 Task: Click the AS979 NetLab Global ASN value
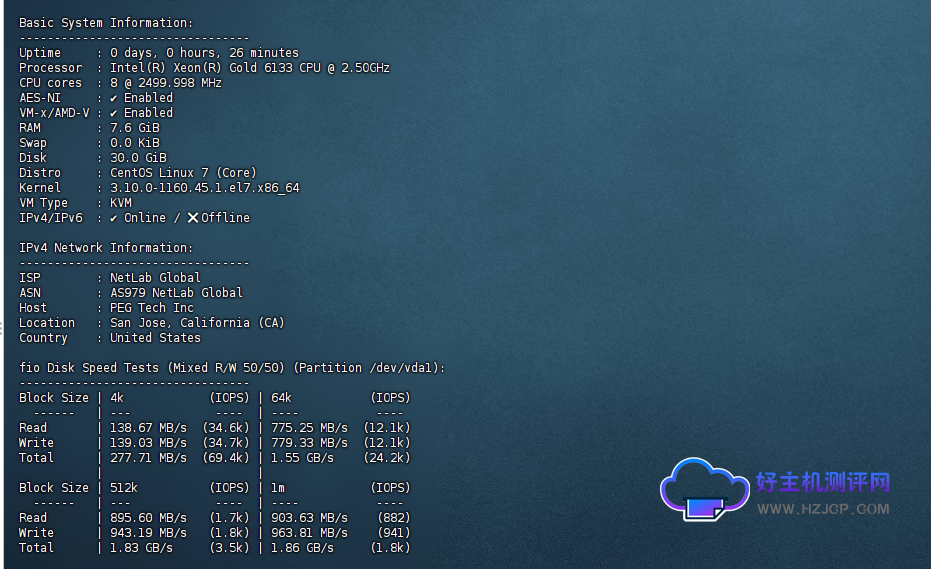(x=176, y=293)
